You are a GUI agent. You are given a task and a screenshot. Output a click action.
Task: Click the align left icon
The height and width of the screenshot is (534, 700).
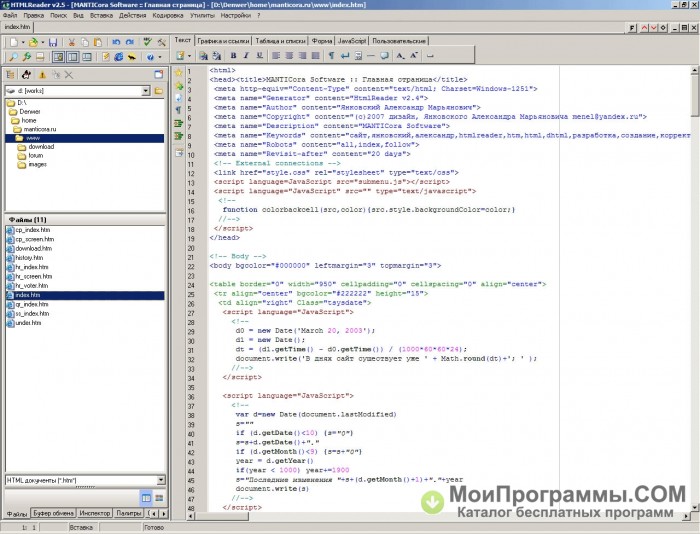[276, 55]
